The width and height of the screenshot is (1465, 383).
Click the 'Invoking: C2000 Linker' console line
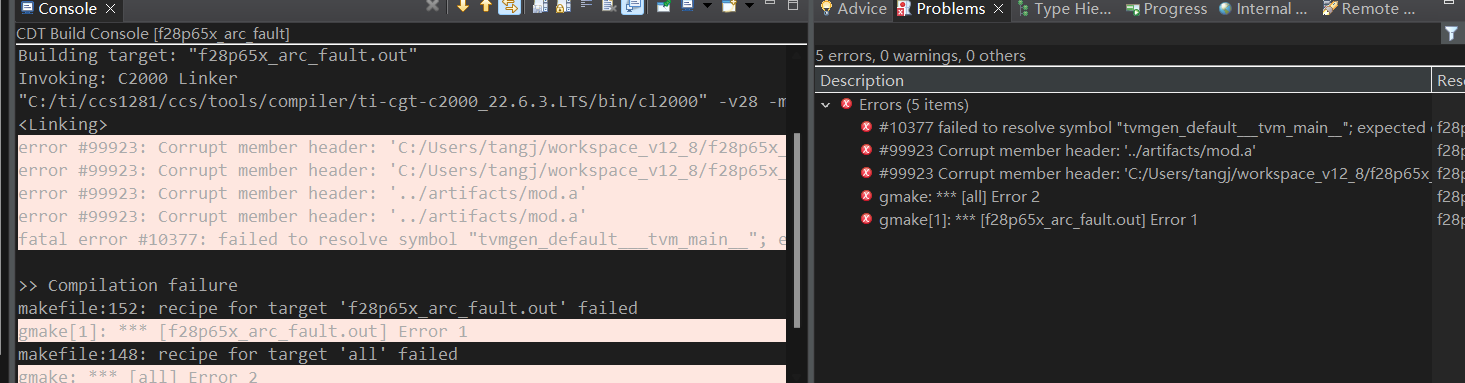click(127, 78)
